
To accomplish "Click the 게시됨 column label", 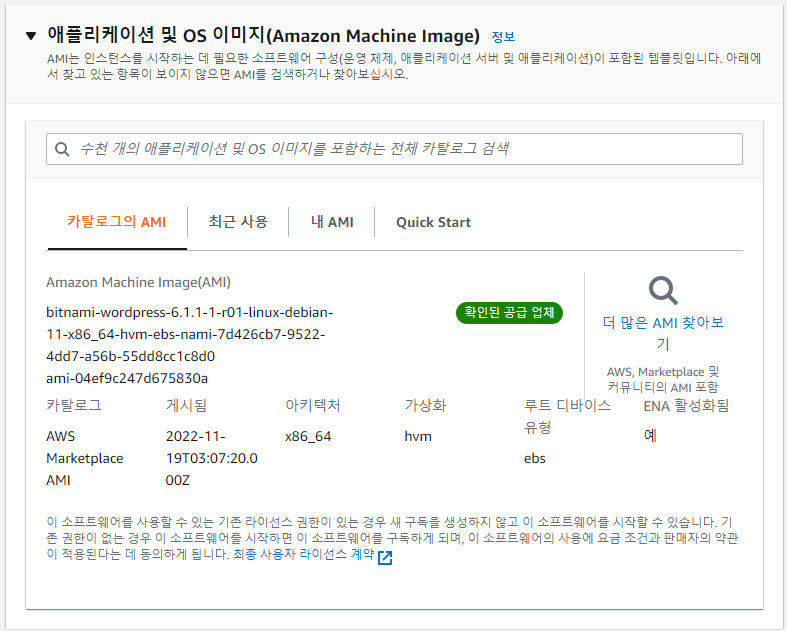I will 186,405.
